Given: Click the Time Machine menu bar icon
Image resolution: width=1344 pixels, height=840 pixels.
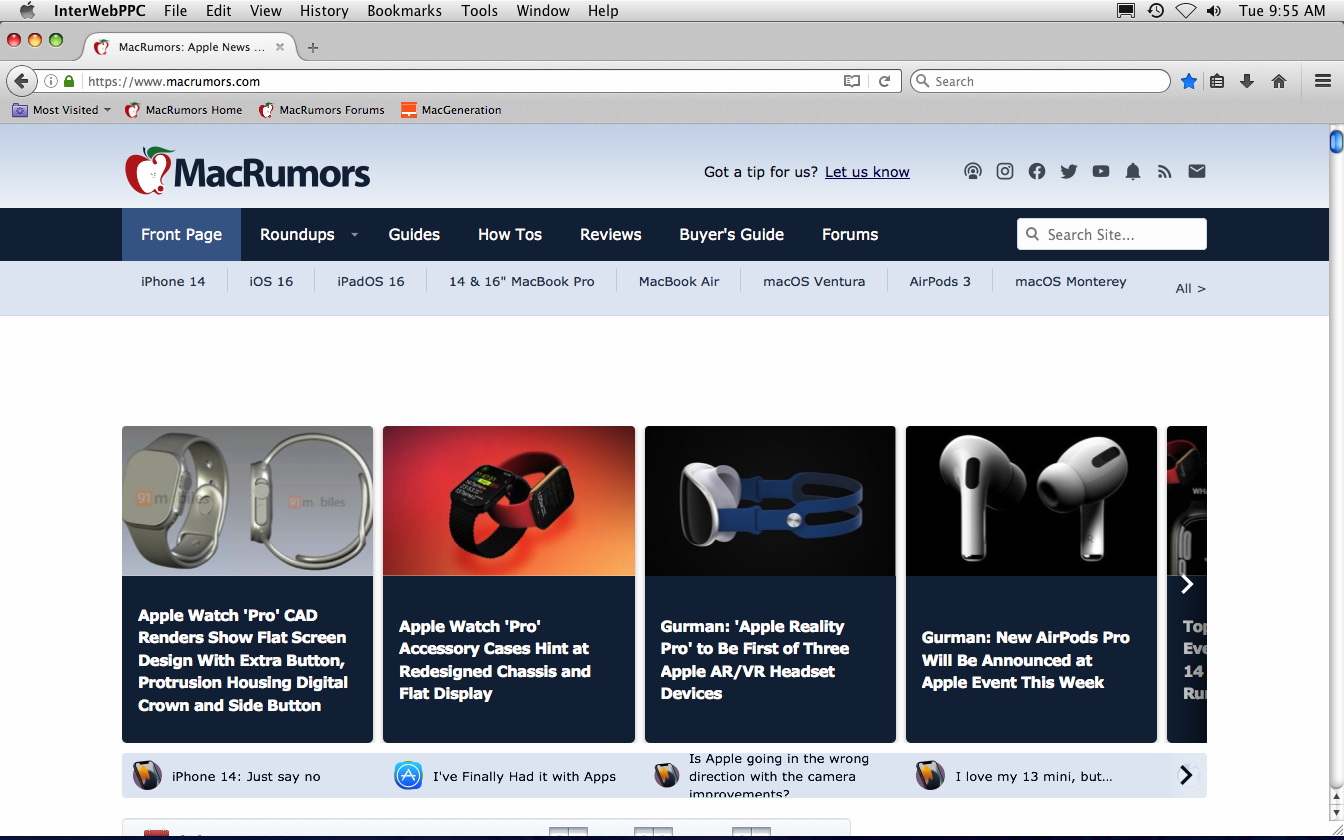Looking at the screenshot, I should pos(1155,11).
